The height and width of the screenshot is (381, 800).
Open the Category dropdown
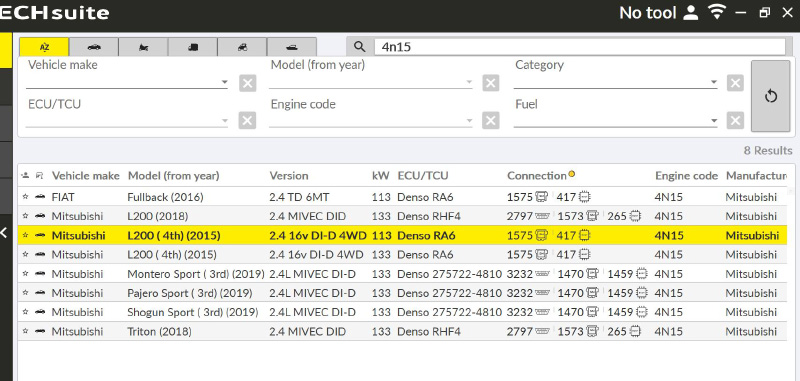[615, 82]
